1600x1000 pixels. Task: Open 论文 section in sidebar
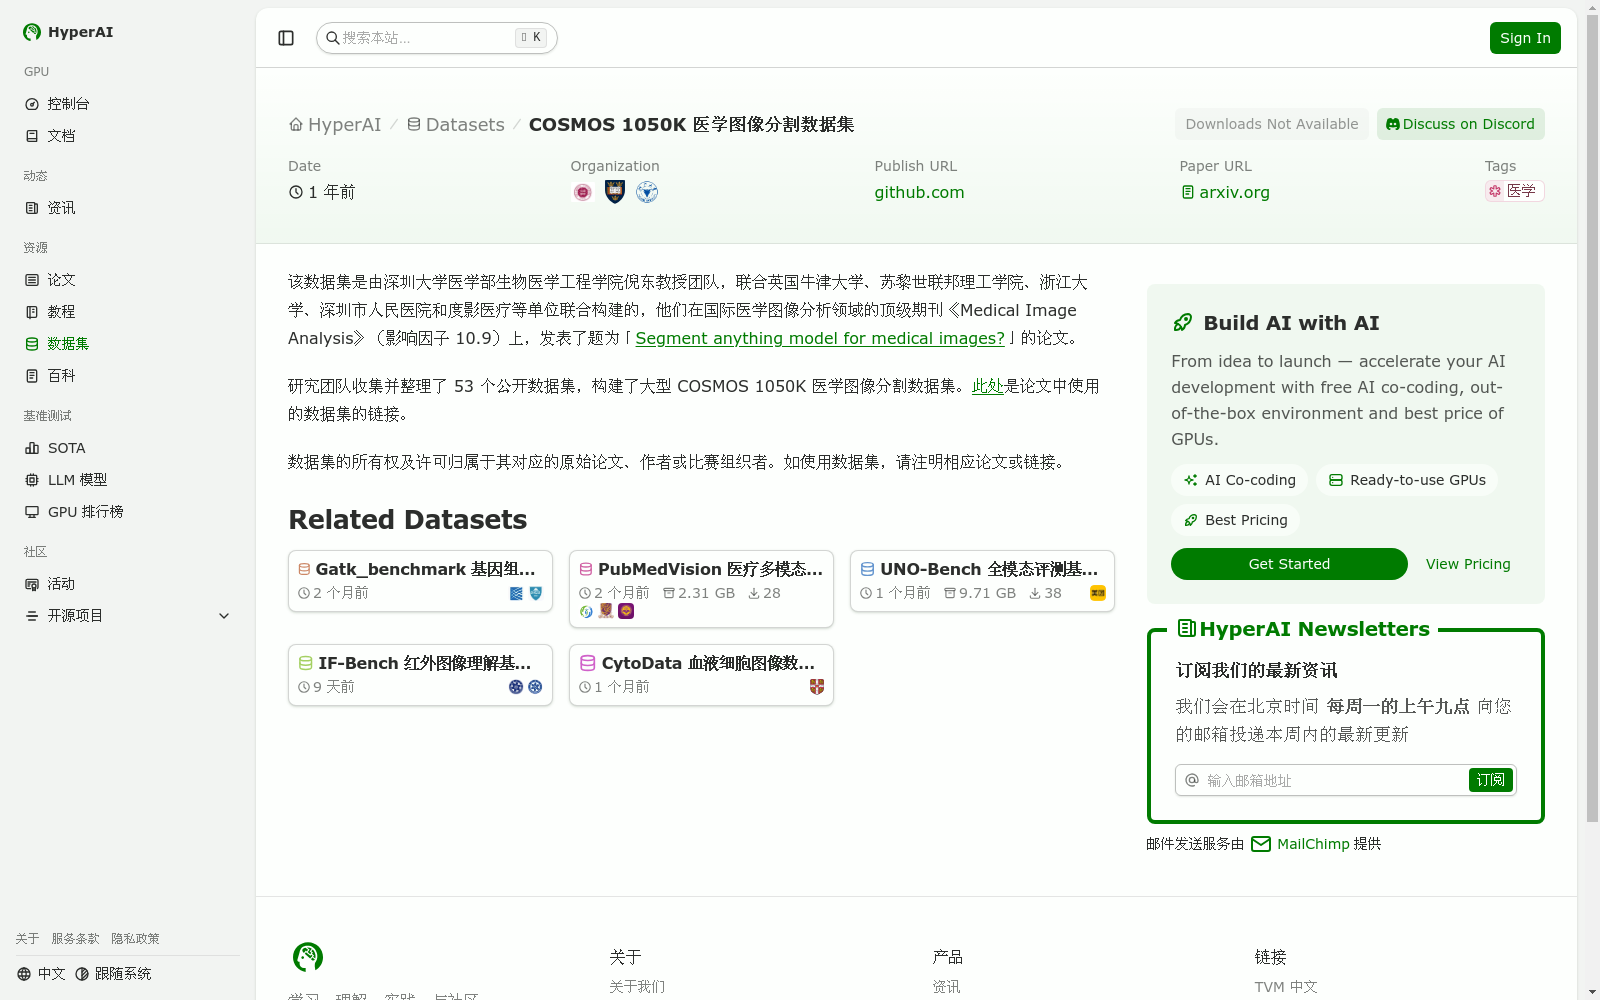coord(128,280)
